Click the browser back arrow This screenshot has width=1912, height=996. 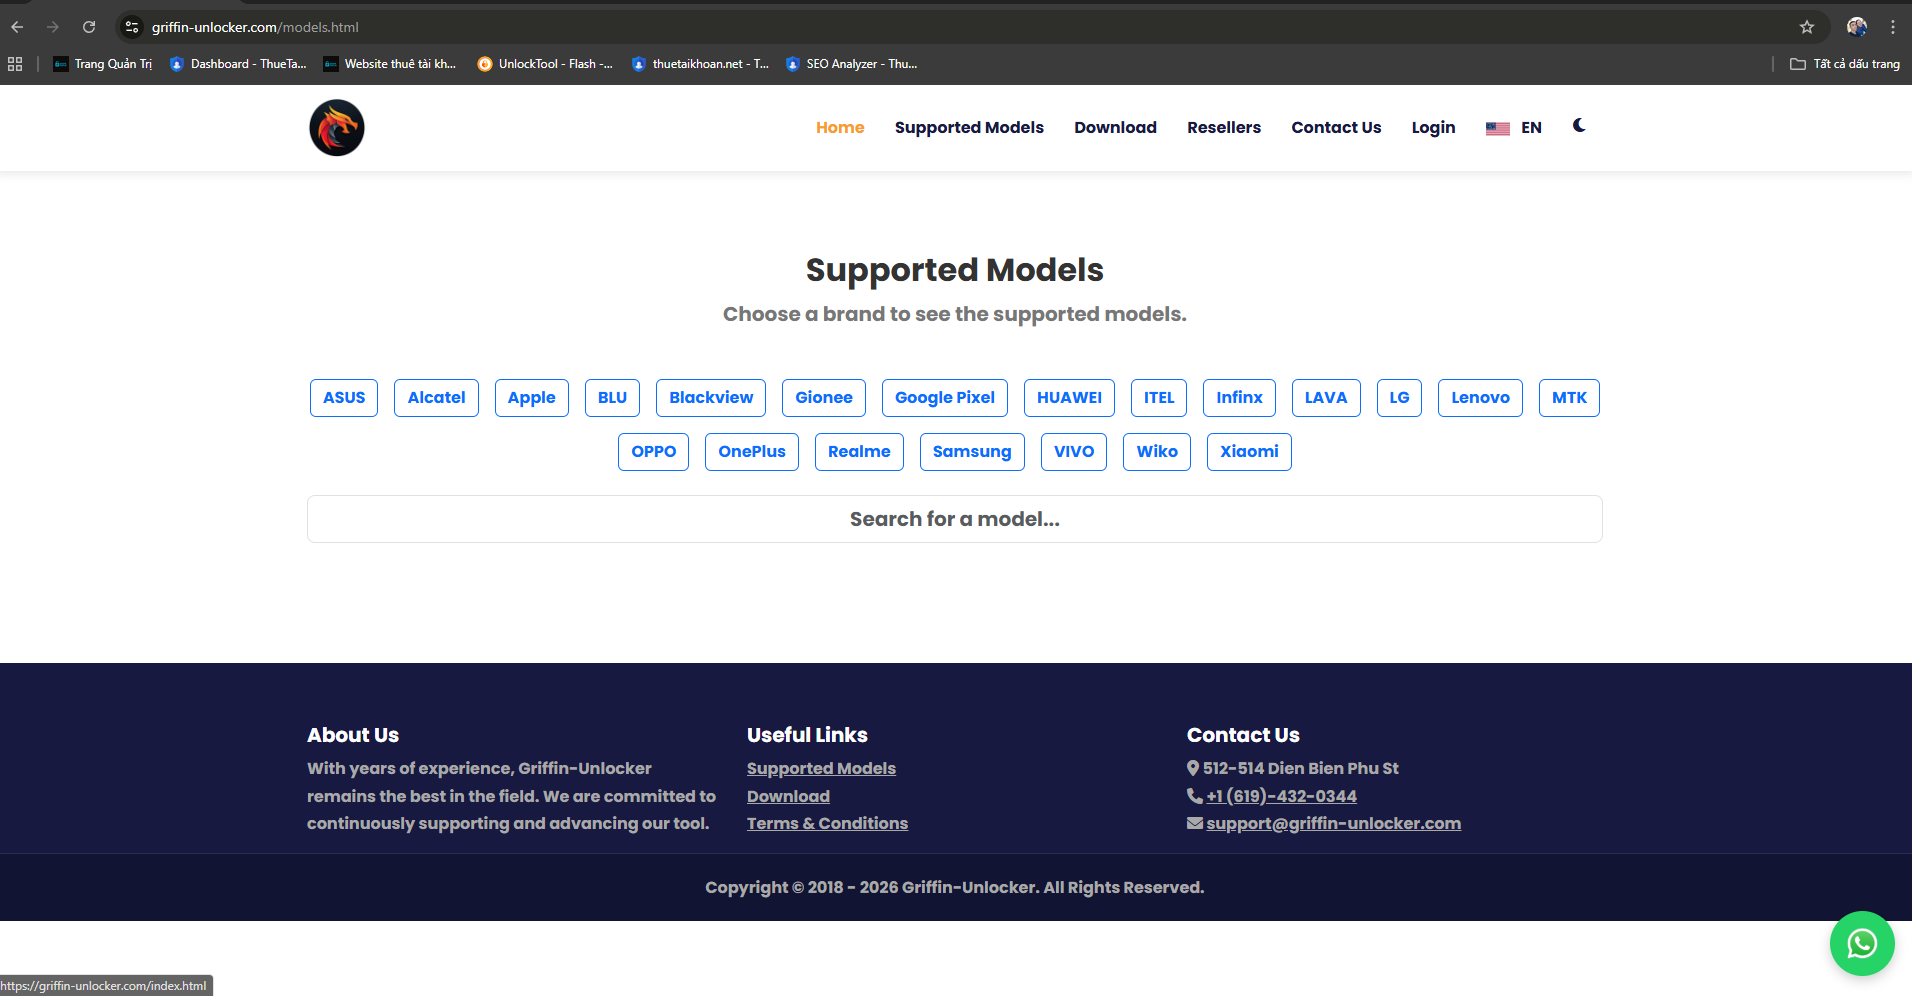(17, 27)
